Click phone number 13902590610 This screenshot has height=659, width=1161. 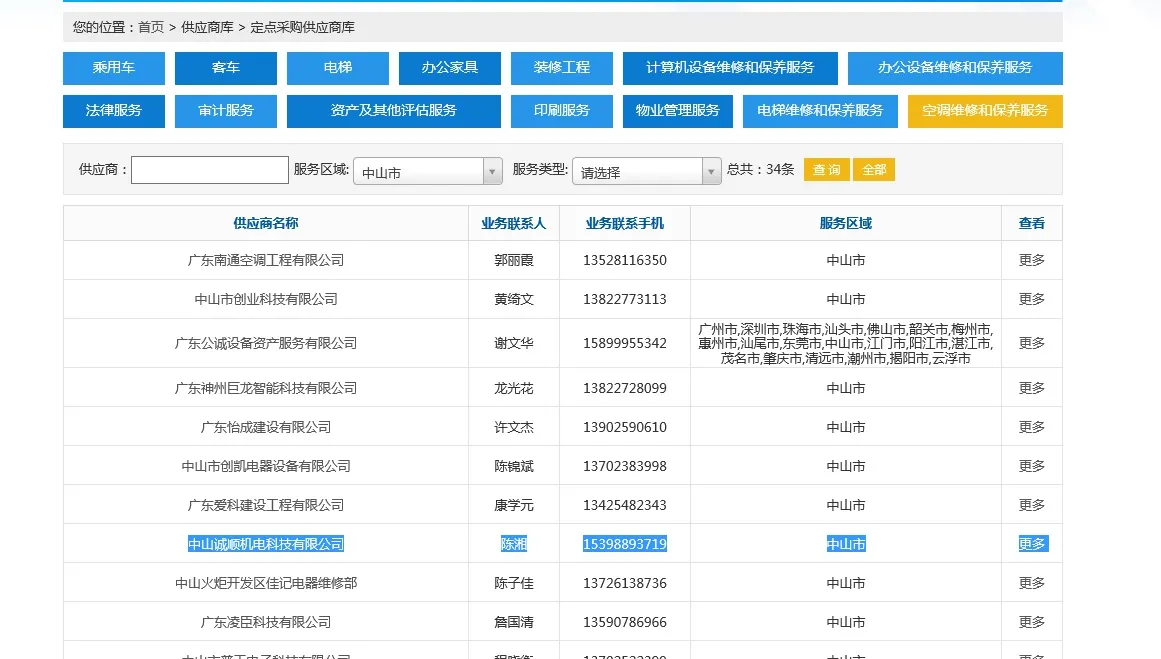tap(625, 427)
